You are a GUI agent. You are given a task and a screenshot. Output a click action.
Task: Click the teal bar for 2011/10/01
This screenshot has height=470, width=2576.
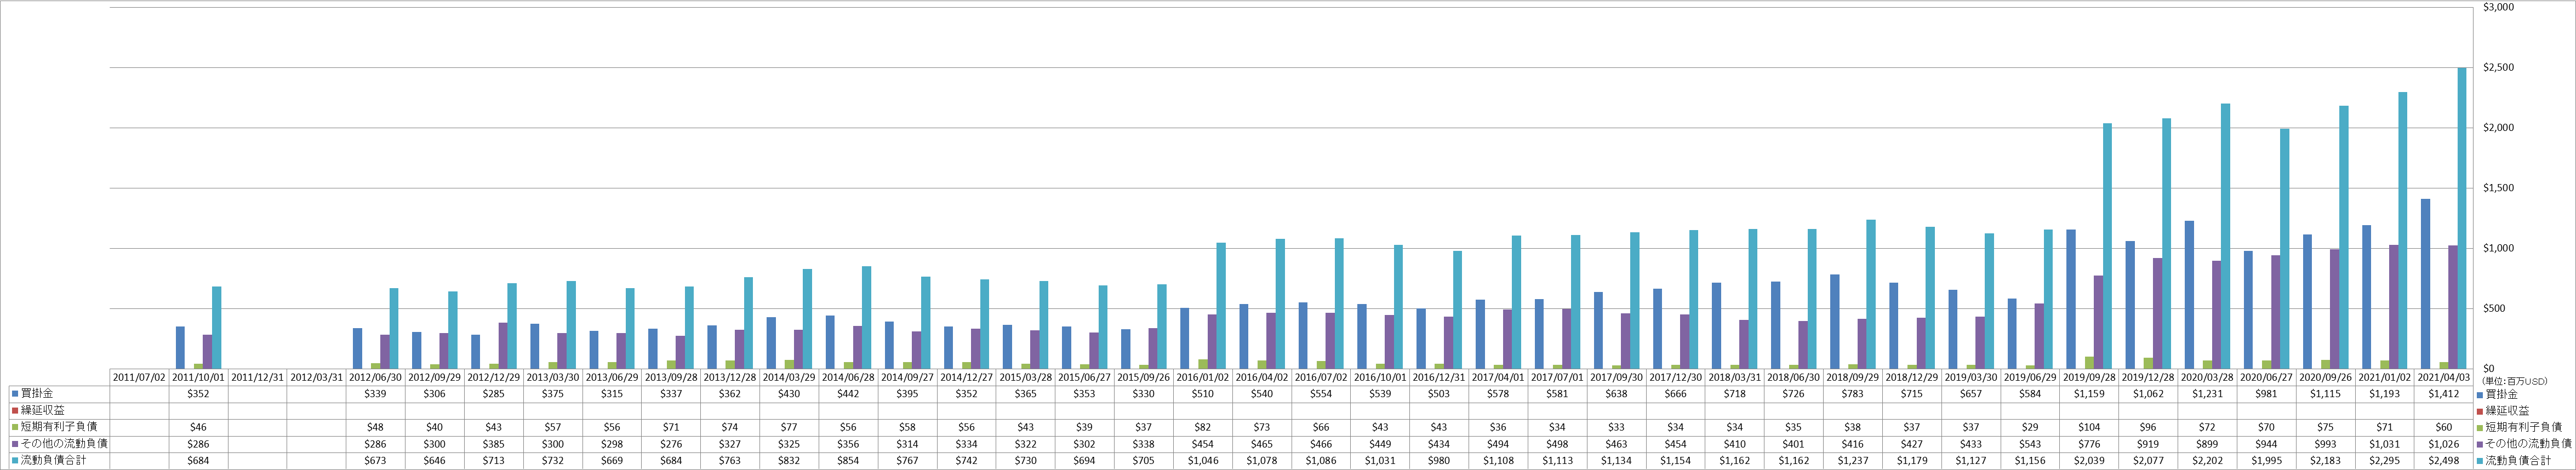tap(217, 327)
